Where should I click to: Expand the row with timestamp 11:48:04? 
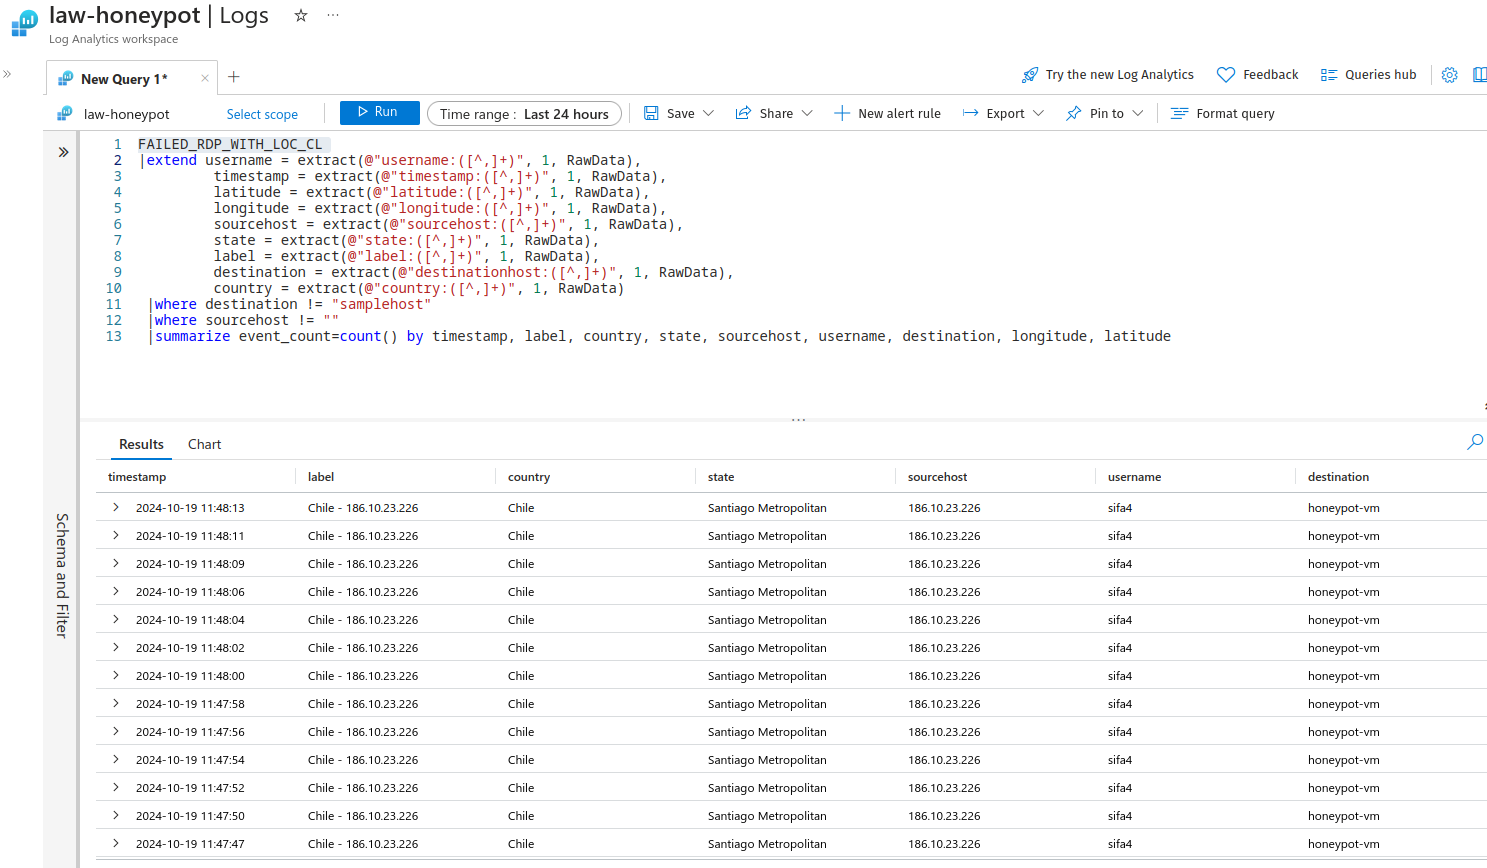coord(116,619)
